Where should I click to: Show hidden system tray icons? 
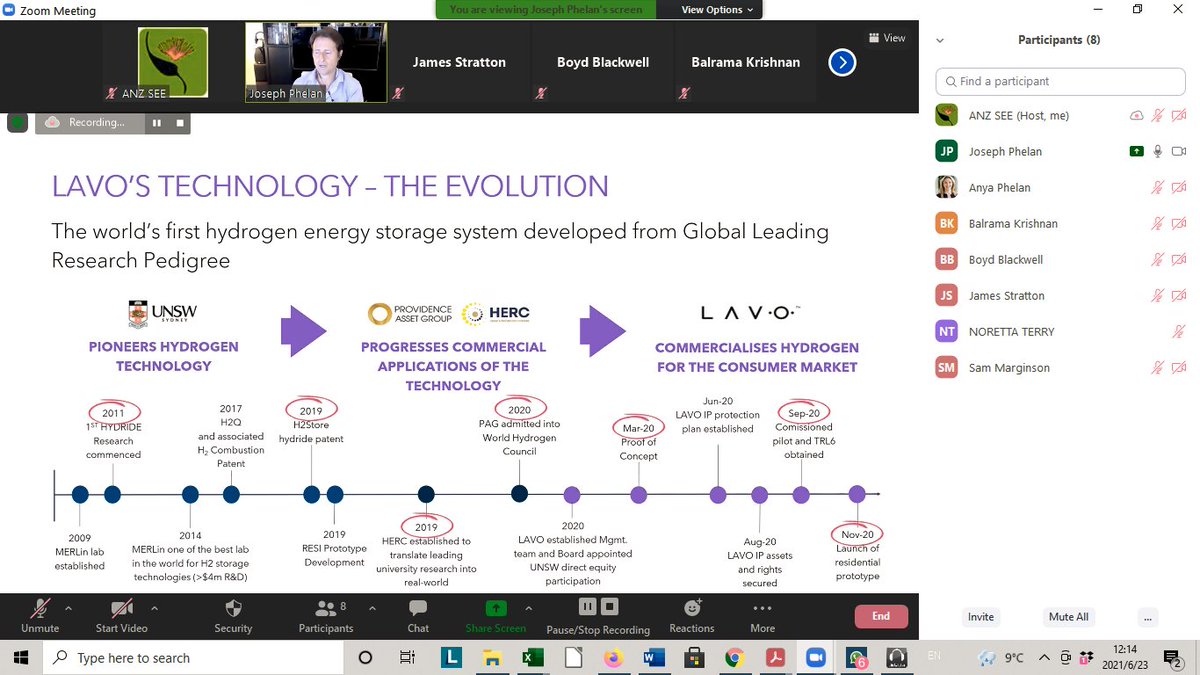pyautogui.click(x=1044, y=658)
